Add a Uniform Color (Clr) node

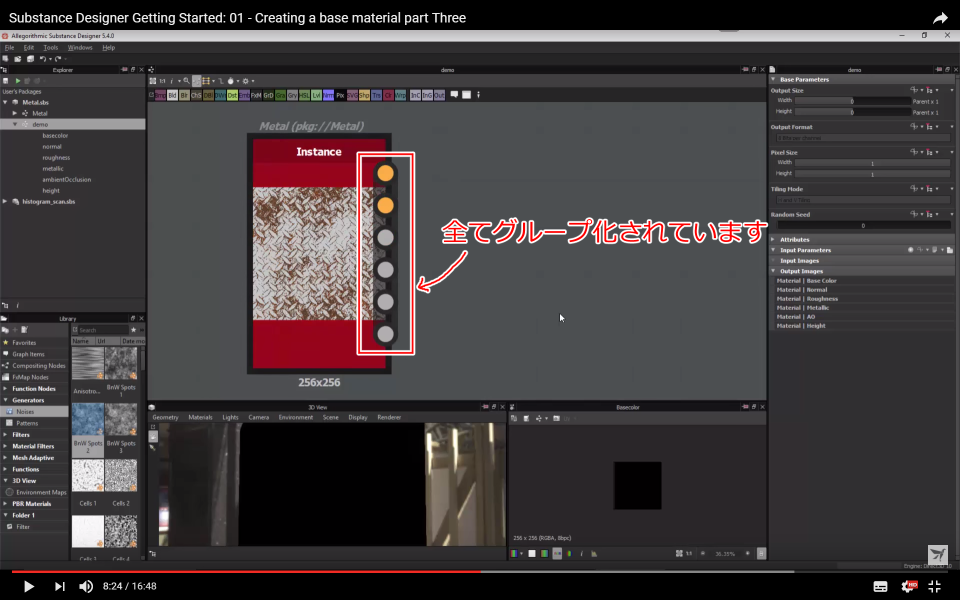(x=388, y=96)
